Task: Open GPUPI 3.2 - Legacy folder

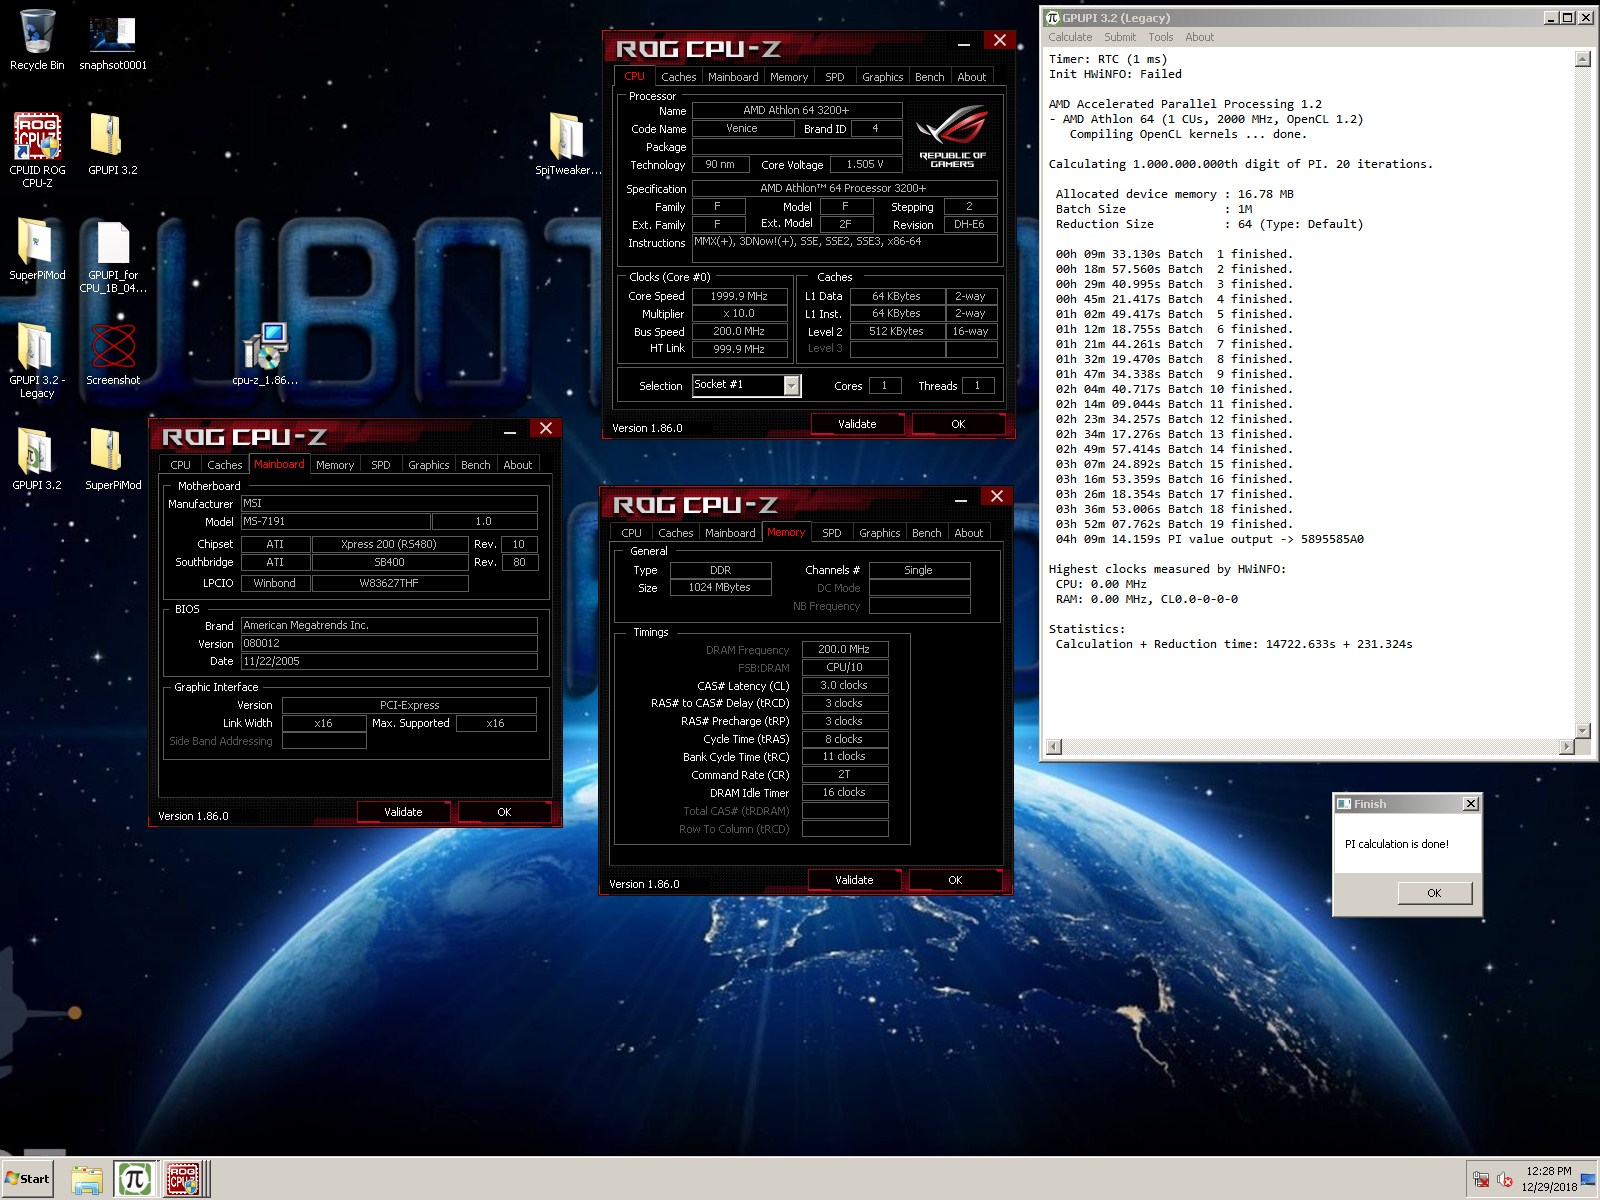Action: point(37,360)
